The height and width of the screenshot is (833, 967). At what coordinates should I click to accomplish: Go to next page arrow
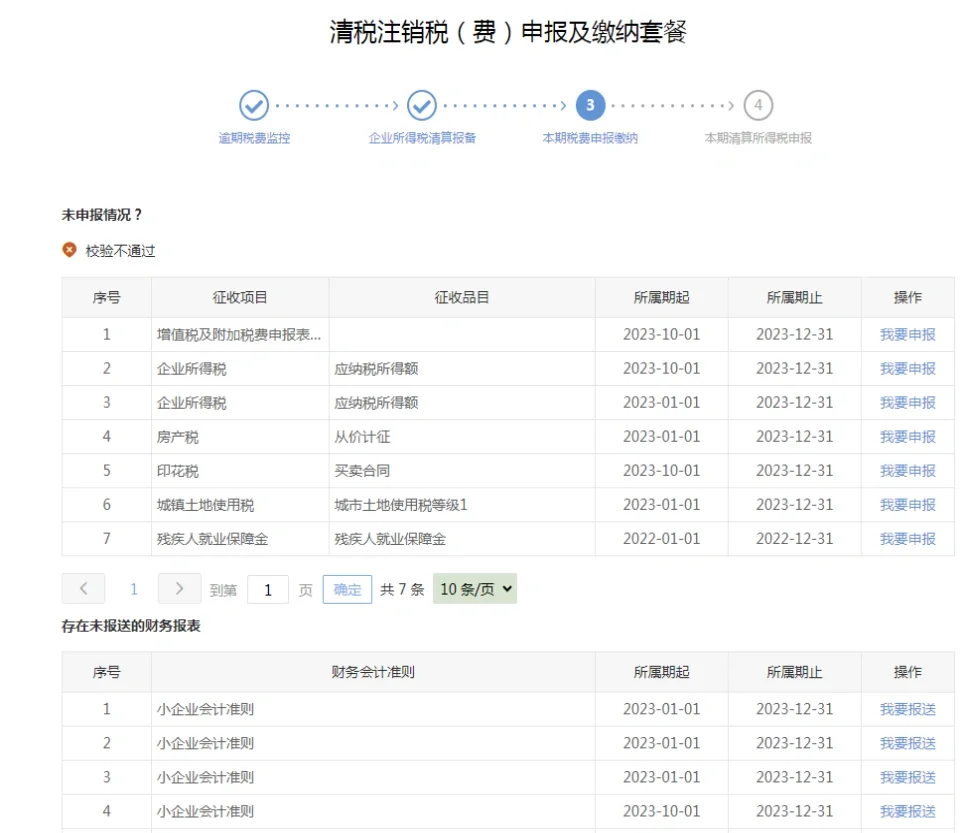point(179,589)
